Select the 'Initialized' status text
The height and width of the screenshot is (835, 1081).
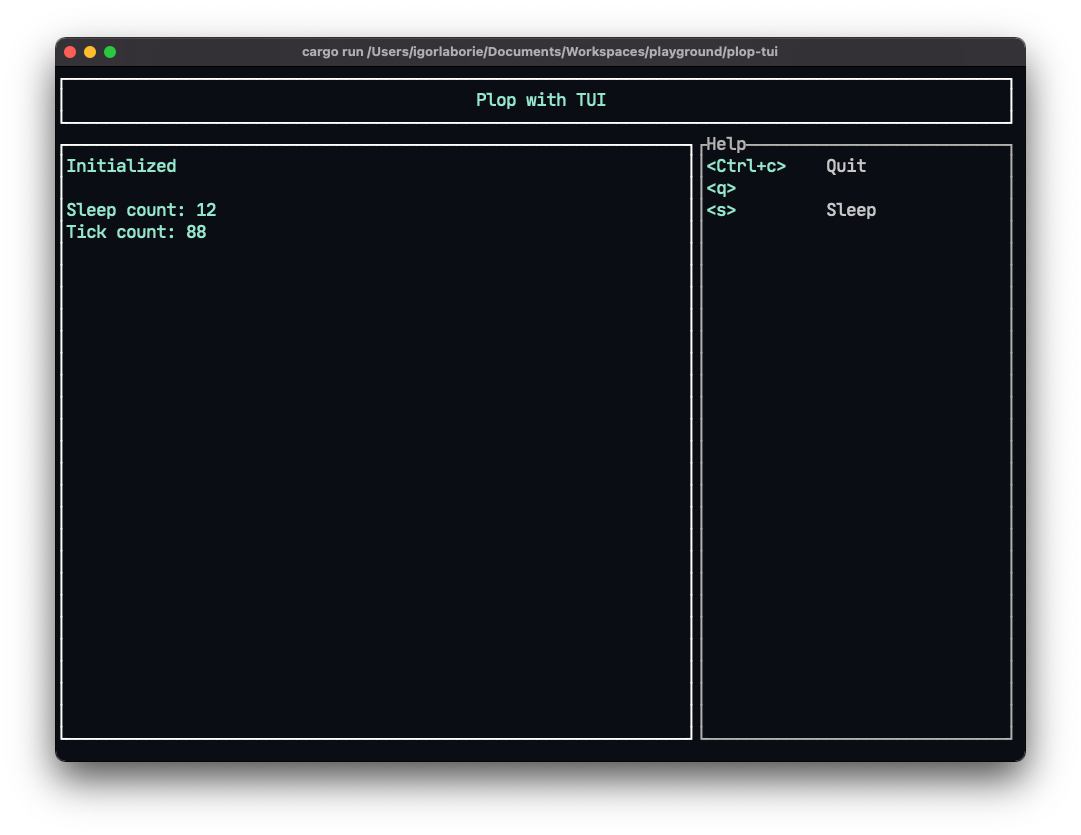coord(121,166)
